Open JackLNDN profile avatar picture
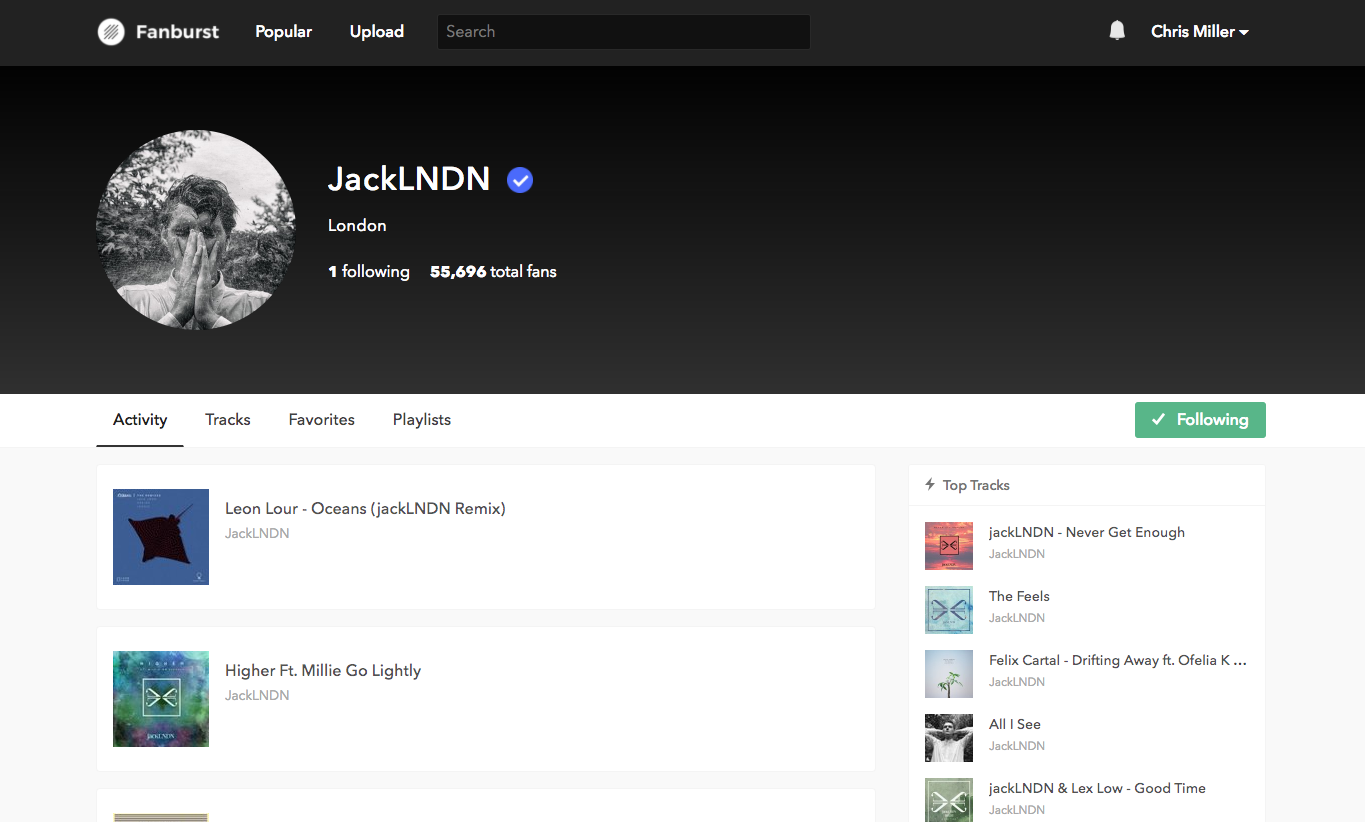Image resolution: width=1365 pixels, height=822 pixels. [x=196, y=230]
